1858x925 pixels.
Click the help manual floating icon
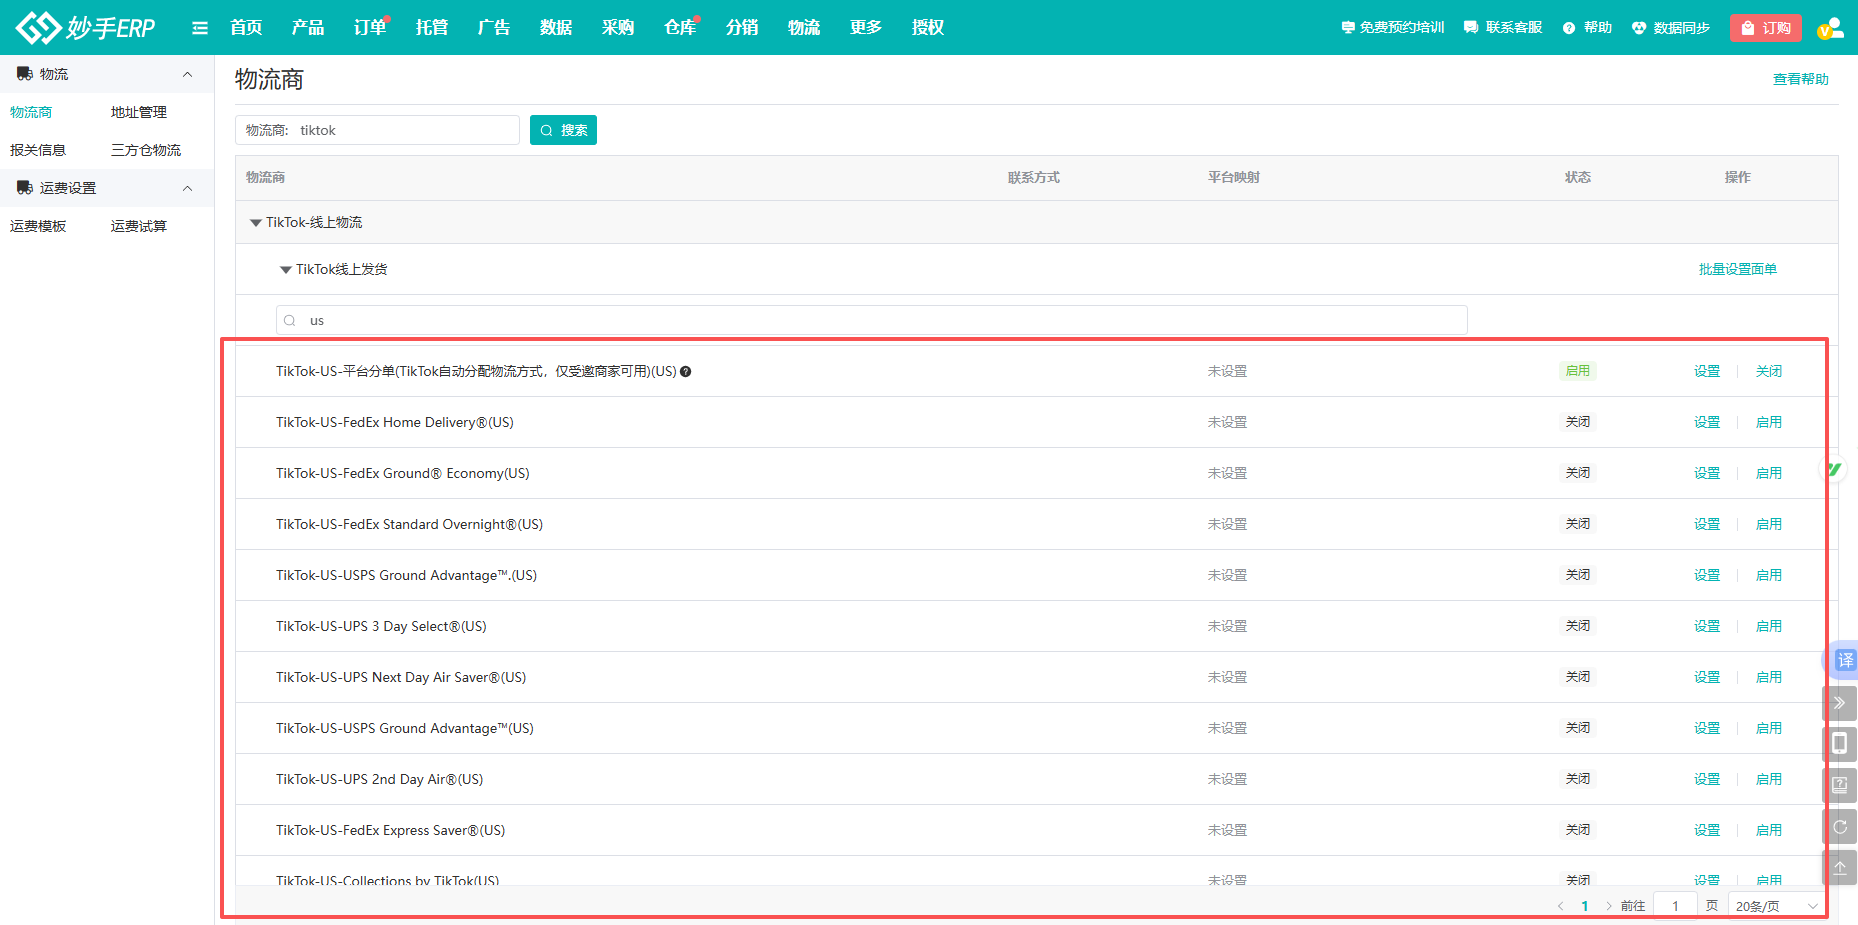pos(1839,785)
